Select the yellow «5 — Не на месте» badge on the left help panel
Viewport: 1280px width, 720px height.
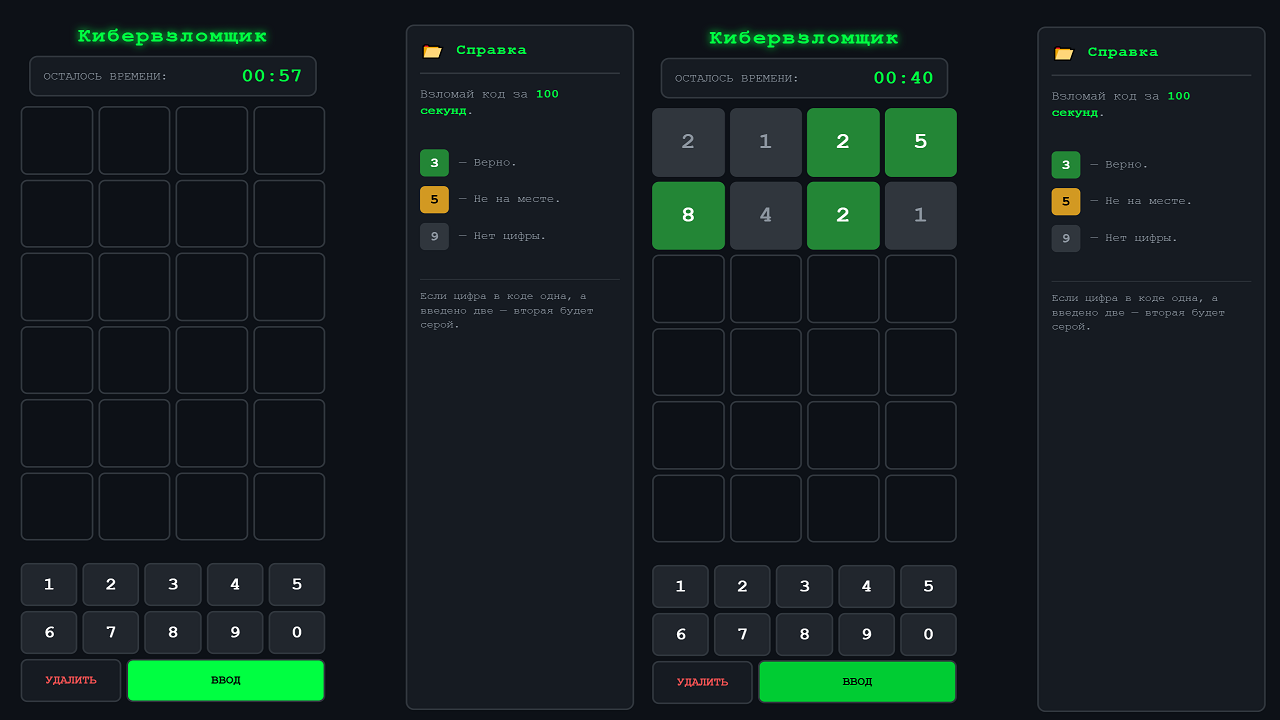pos(434,199)
